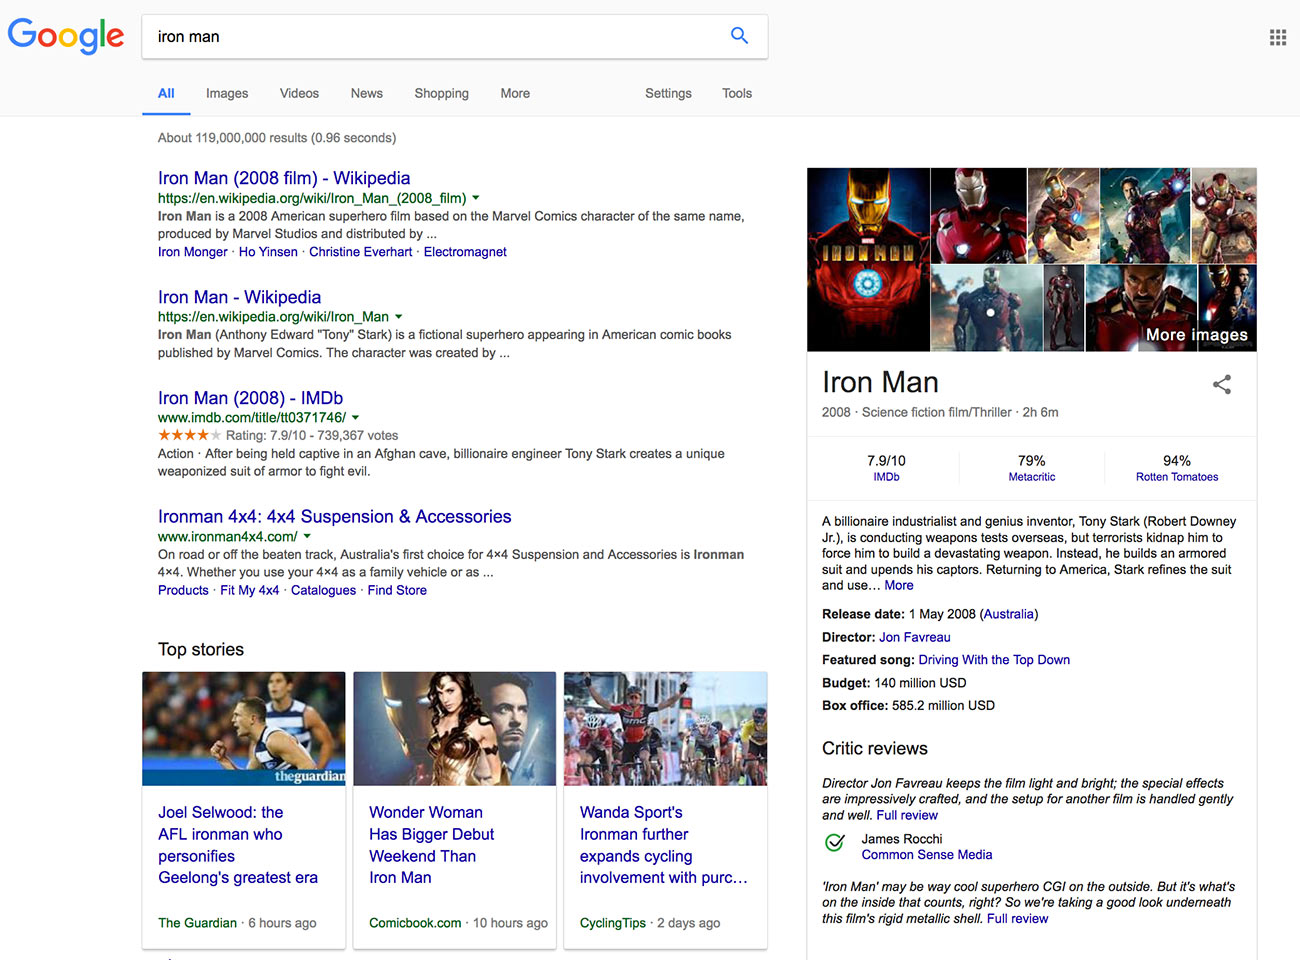Click the green checkmark by James Rocchi
Image resolution: width=1300 pixels, height=960 pixels.
tap(834, 843)
